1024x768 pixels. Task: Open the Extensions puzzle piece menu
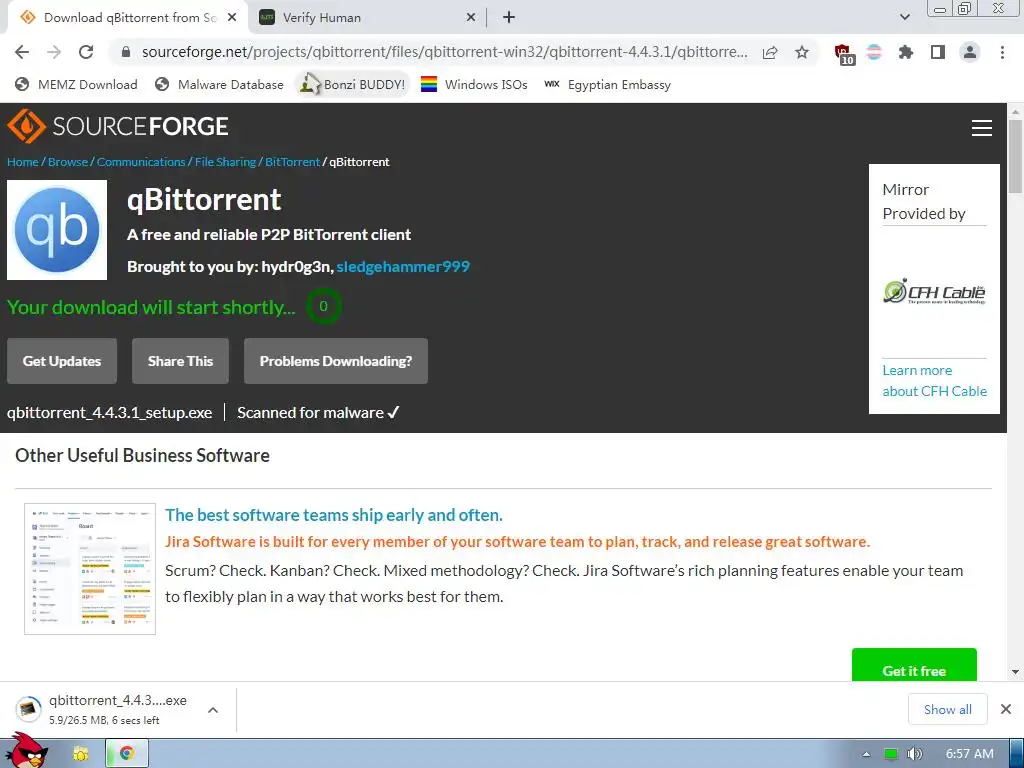(x=905, y=52)
